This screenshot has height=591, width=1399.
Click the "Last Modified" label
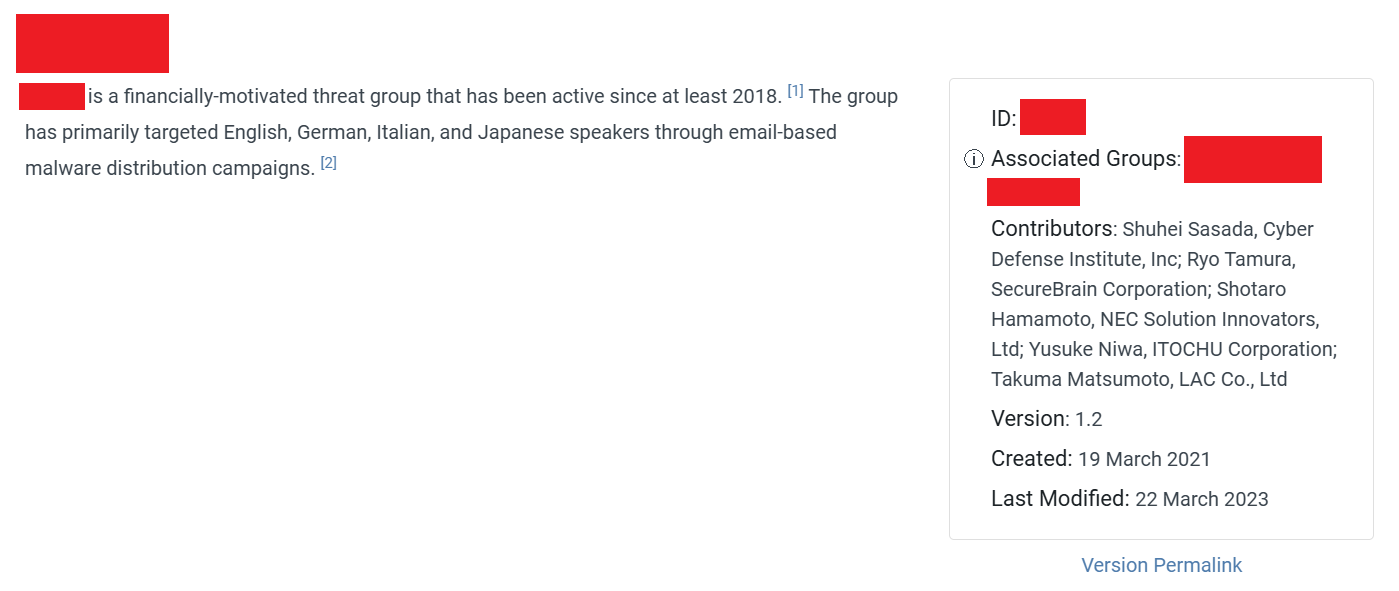click(1059, 498)
